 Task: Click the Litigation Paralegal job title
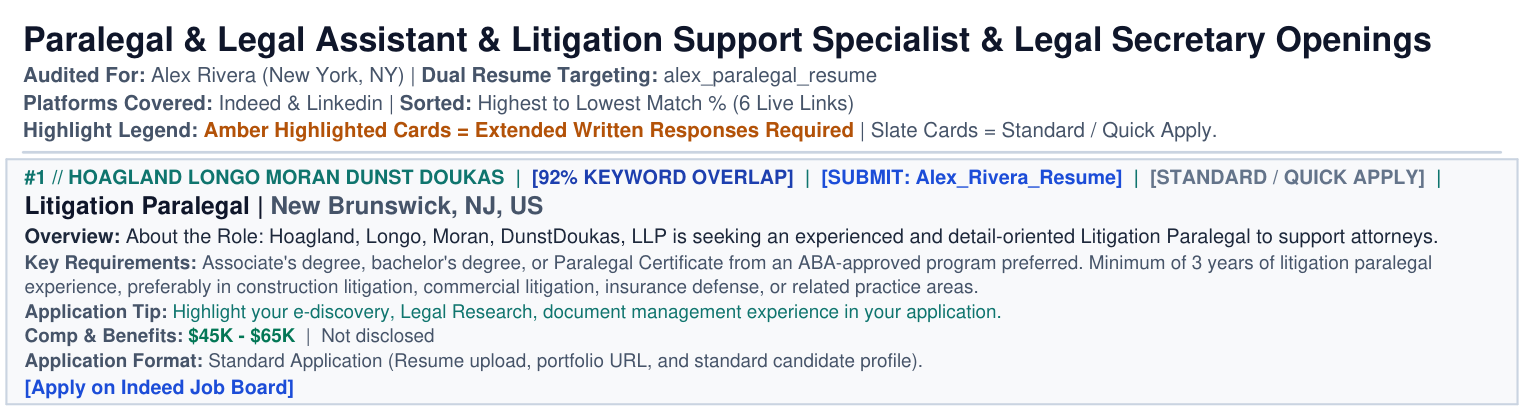[137, 207]
